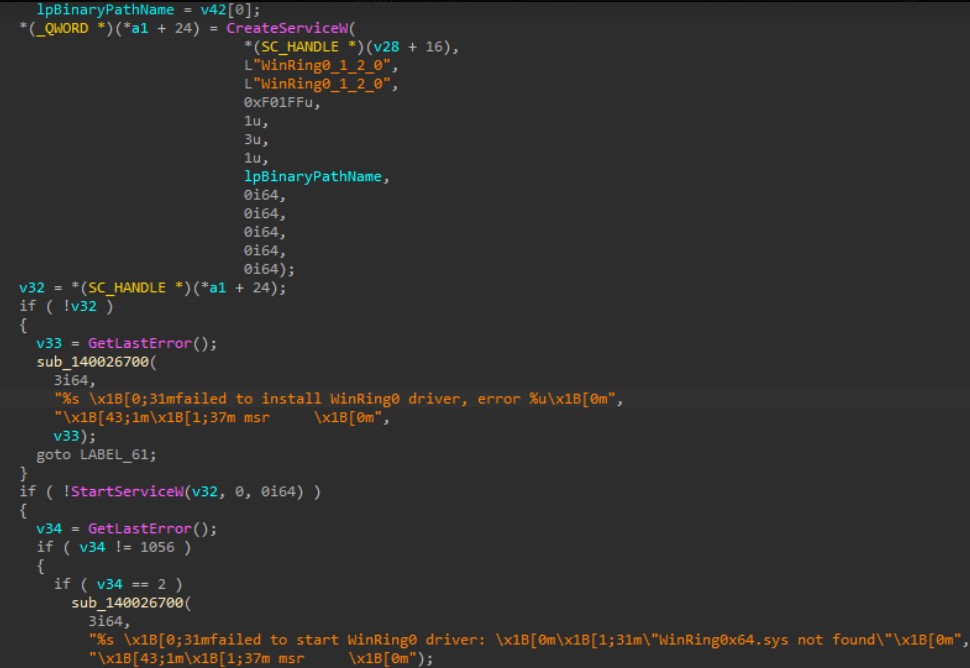Image resolution: width=970 pixels, height=668 pixels.
Task: Click sub_140026700 call above the start error string
Action: [x=122, y=604]
